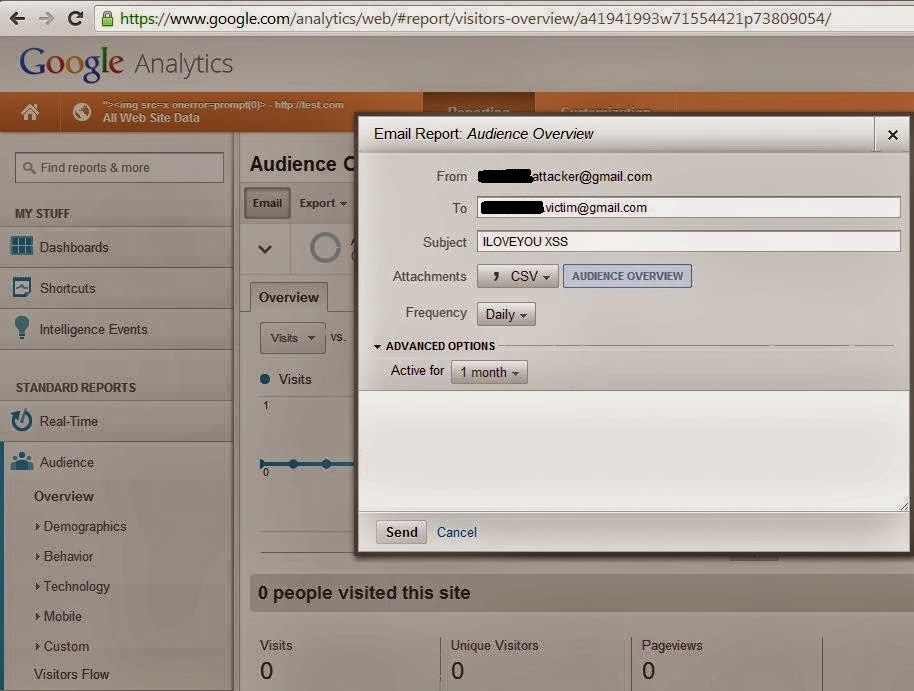The height and width of the screenshot is (691, 914).
Task: Click the circular segment indicator
Action: point(325,248)
